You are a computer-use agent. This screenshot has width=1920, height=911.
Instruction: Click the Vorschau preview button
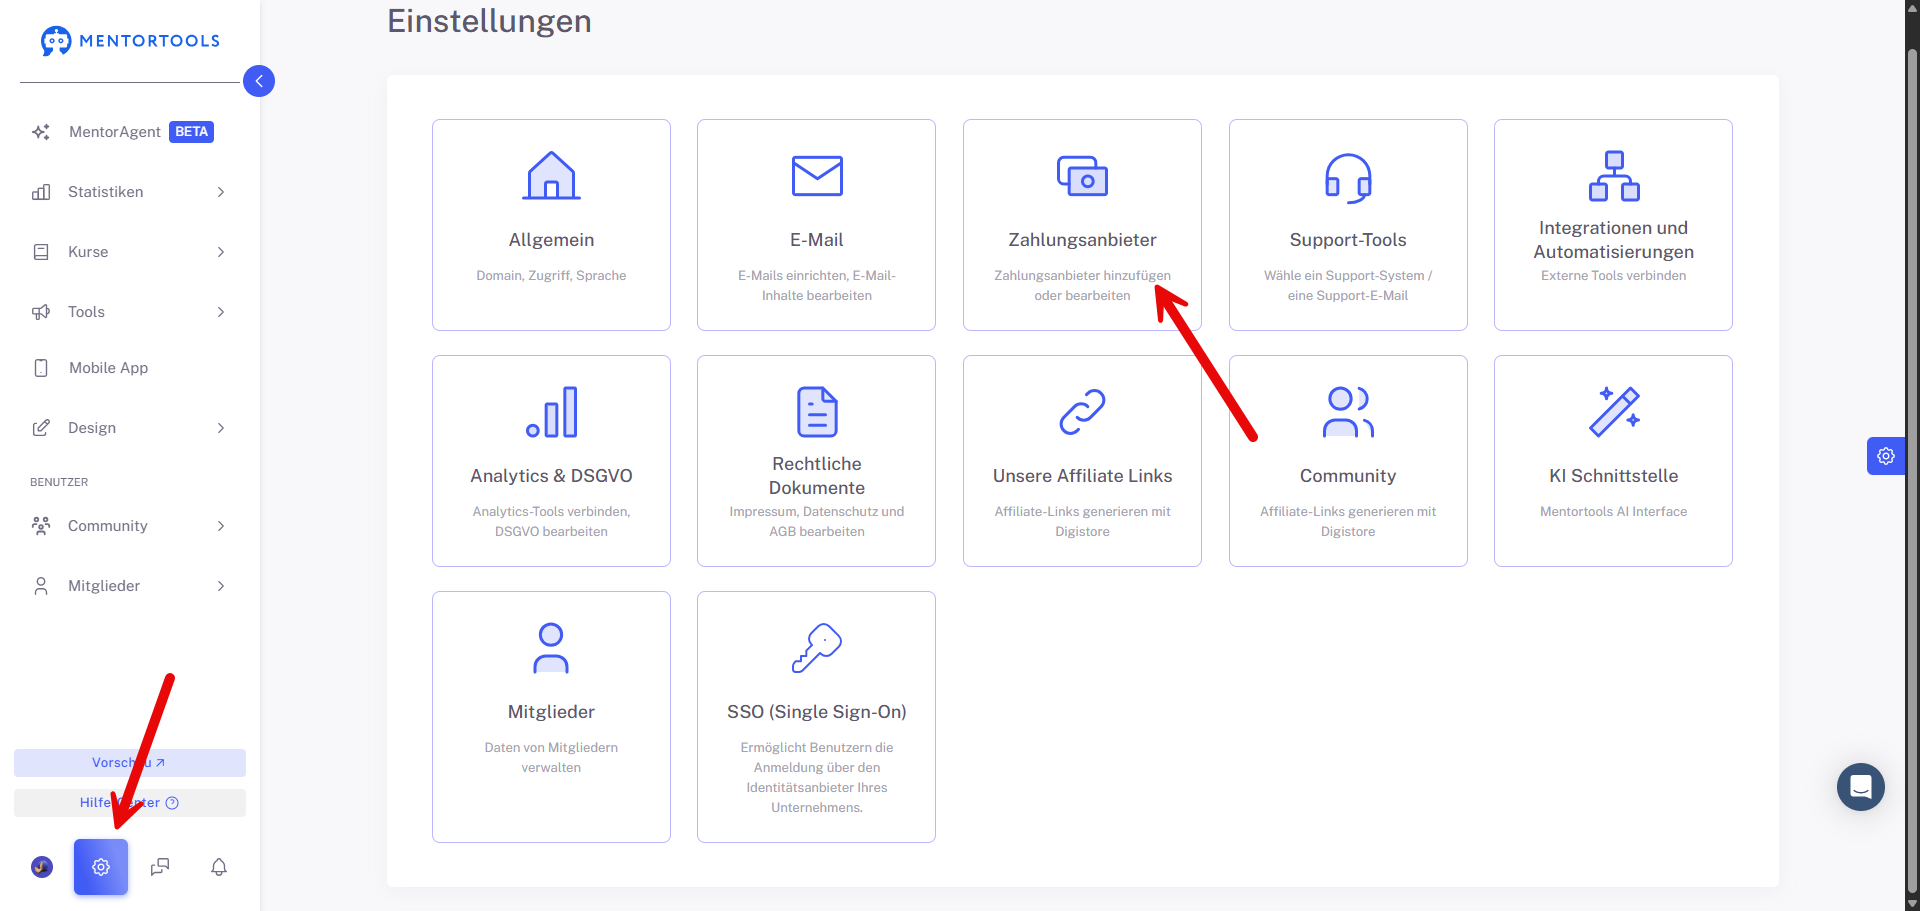[x=130, y=763]
